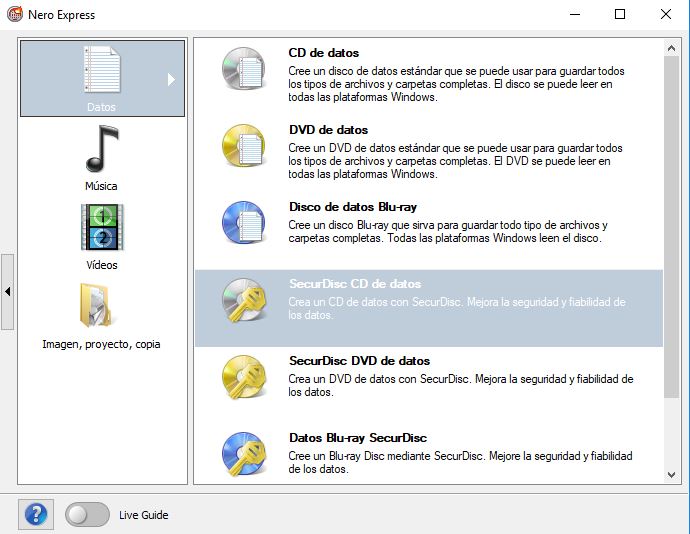This screenshot has width=690, height=534.
Task: Expand the left side panel arrow
Action: coord(8,292)
